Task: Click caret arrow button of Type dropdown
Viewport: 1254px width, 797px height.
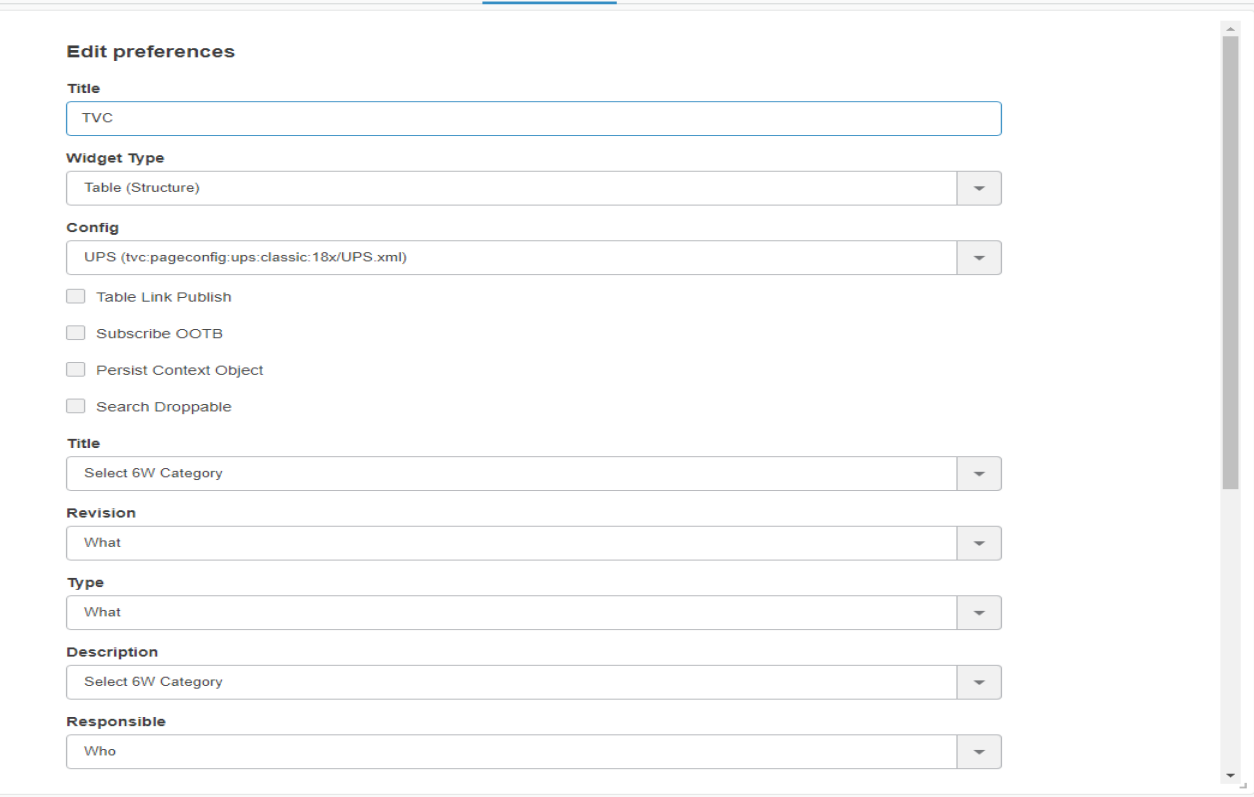Action: [979, 613]
